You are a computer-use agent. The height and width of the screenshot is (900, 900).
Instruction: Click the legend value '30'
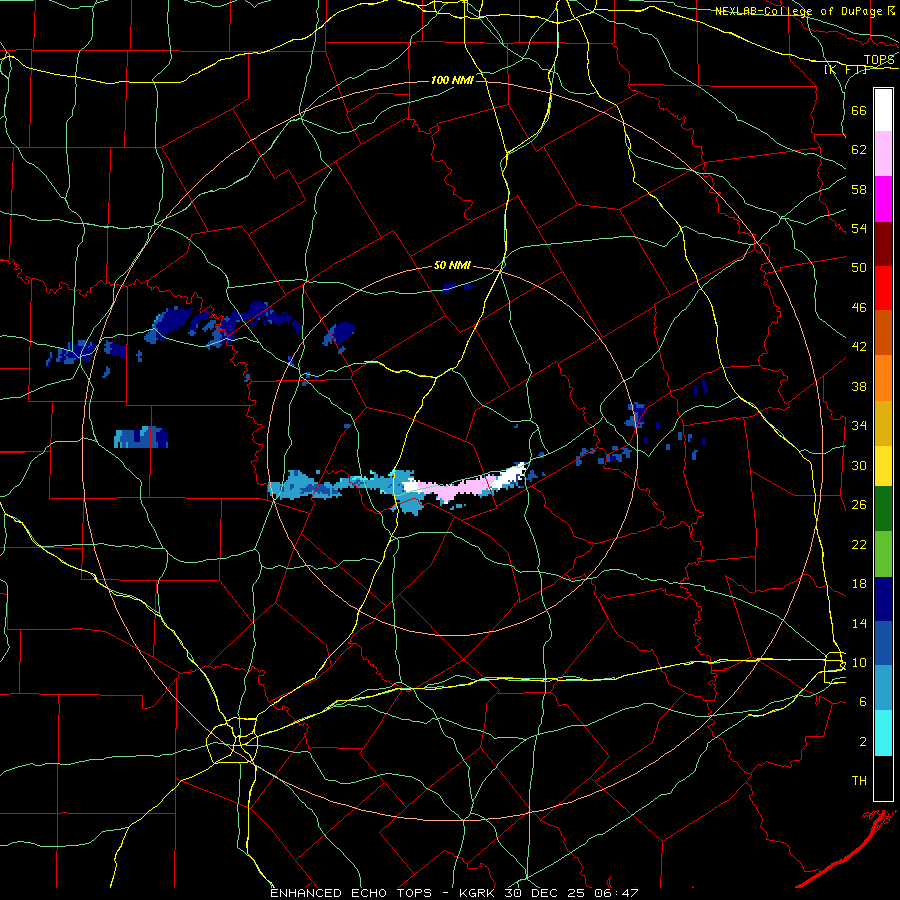859,465
